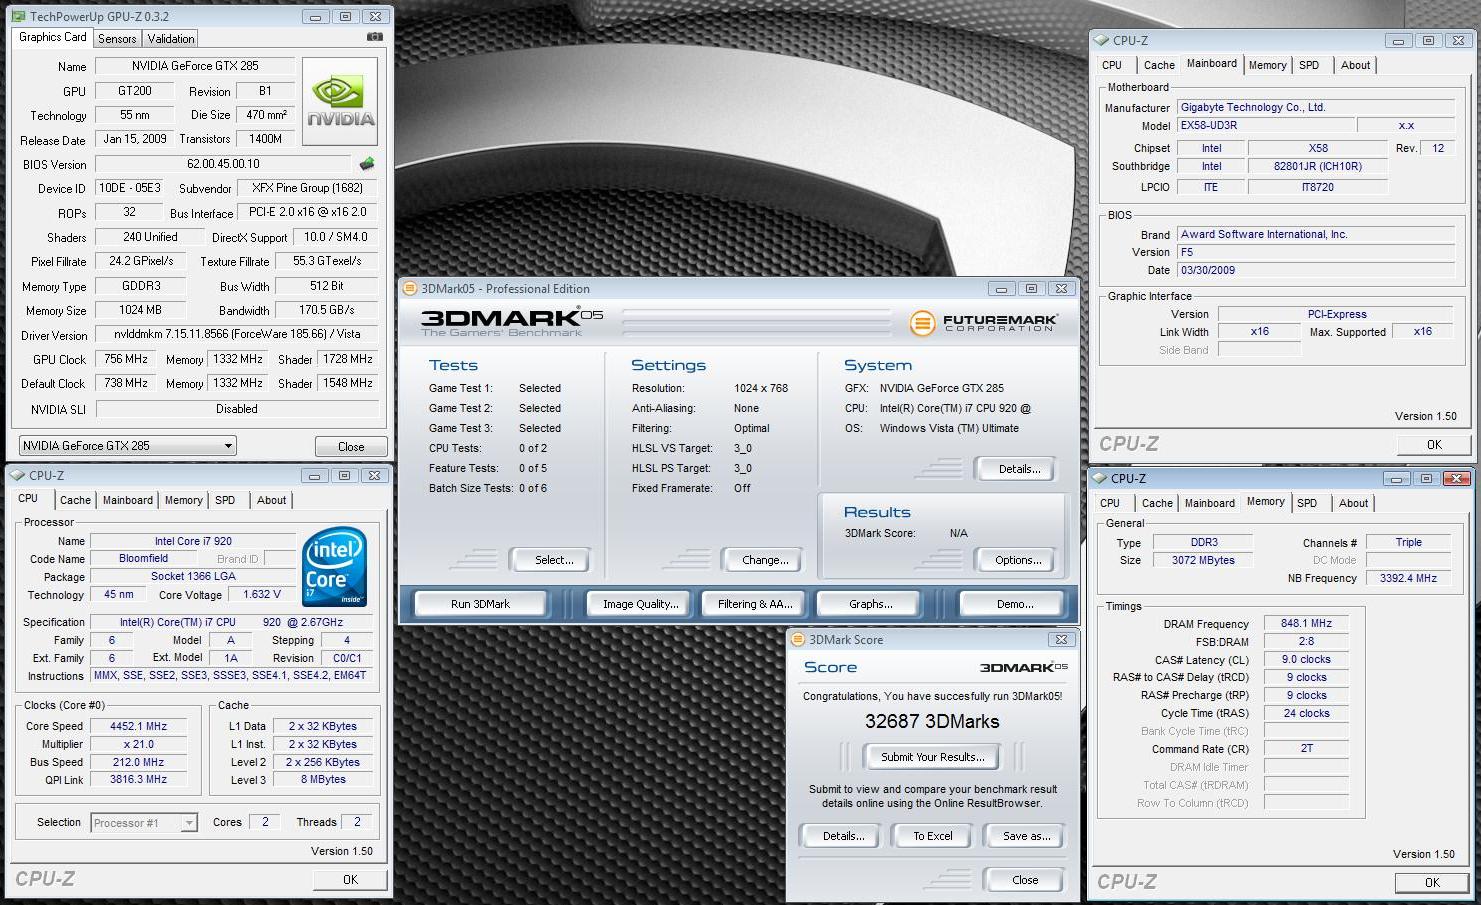Click the 32687 3DMarks score text
Image resolution: width=1481 pixels, height=905 pixels.
(x=932, y=721)
